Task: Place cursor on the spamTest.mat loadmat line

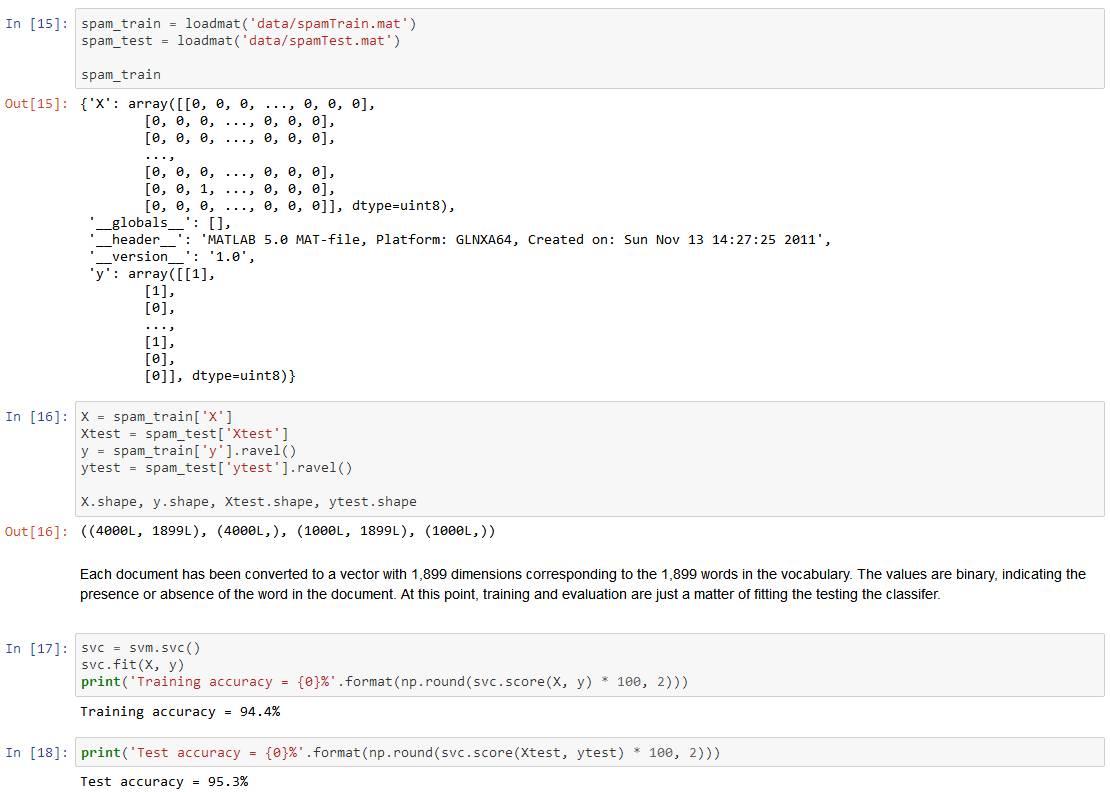Action: coord(240,40)
